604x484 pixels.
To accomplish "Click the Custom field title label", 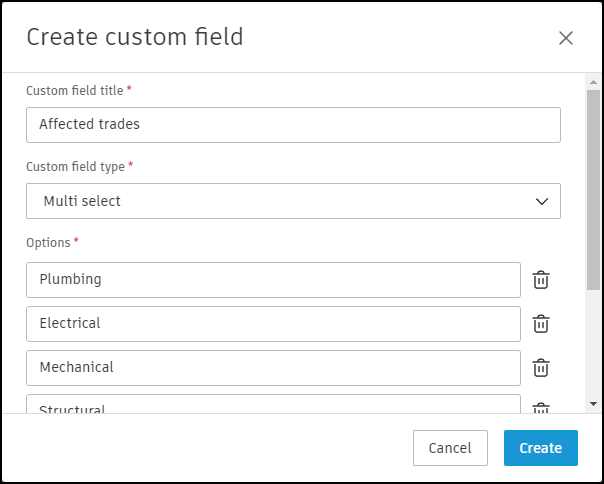I will coord(75,91).
